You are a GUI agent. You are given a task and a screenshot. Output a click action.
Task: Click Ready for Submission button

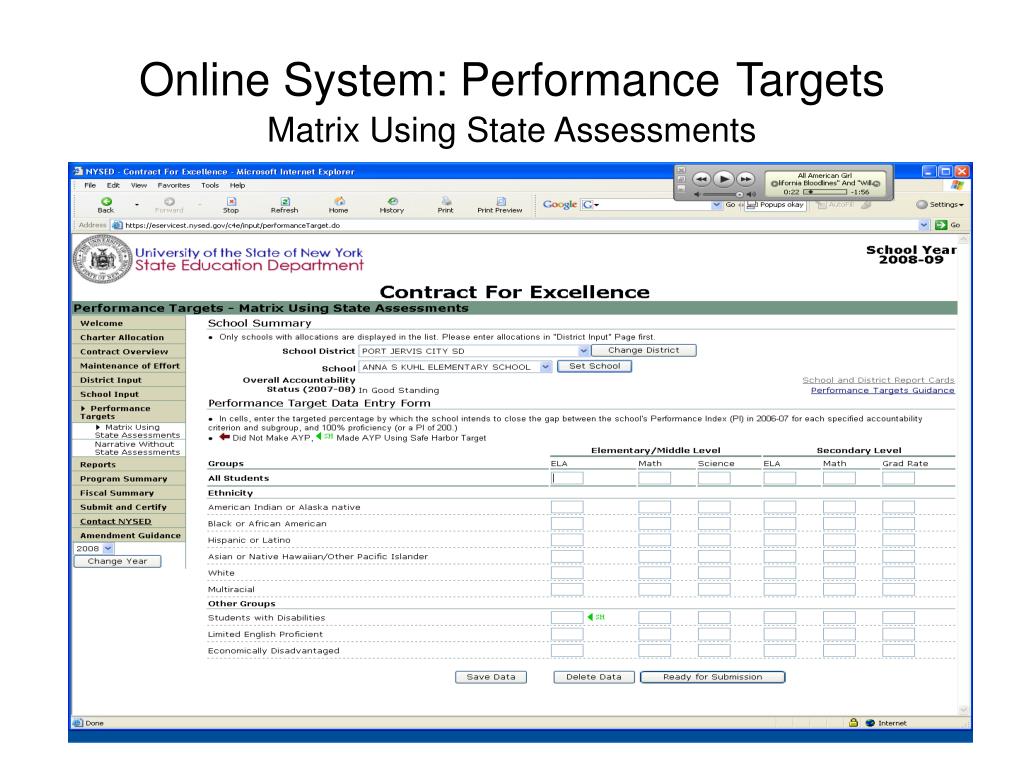tap(712, 677)
